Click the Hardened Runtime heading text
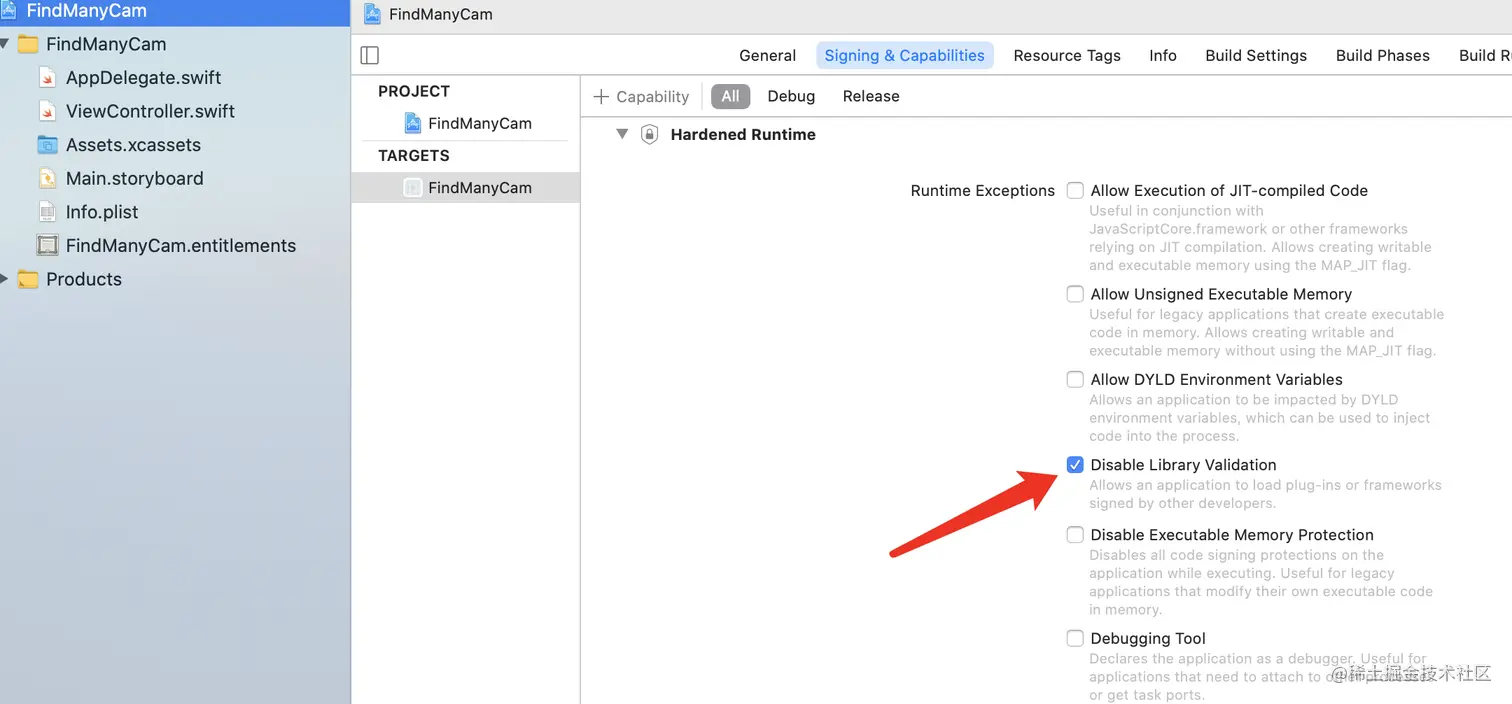The image size is (1512, 704). [743, 134]
